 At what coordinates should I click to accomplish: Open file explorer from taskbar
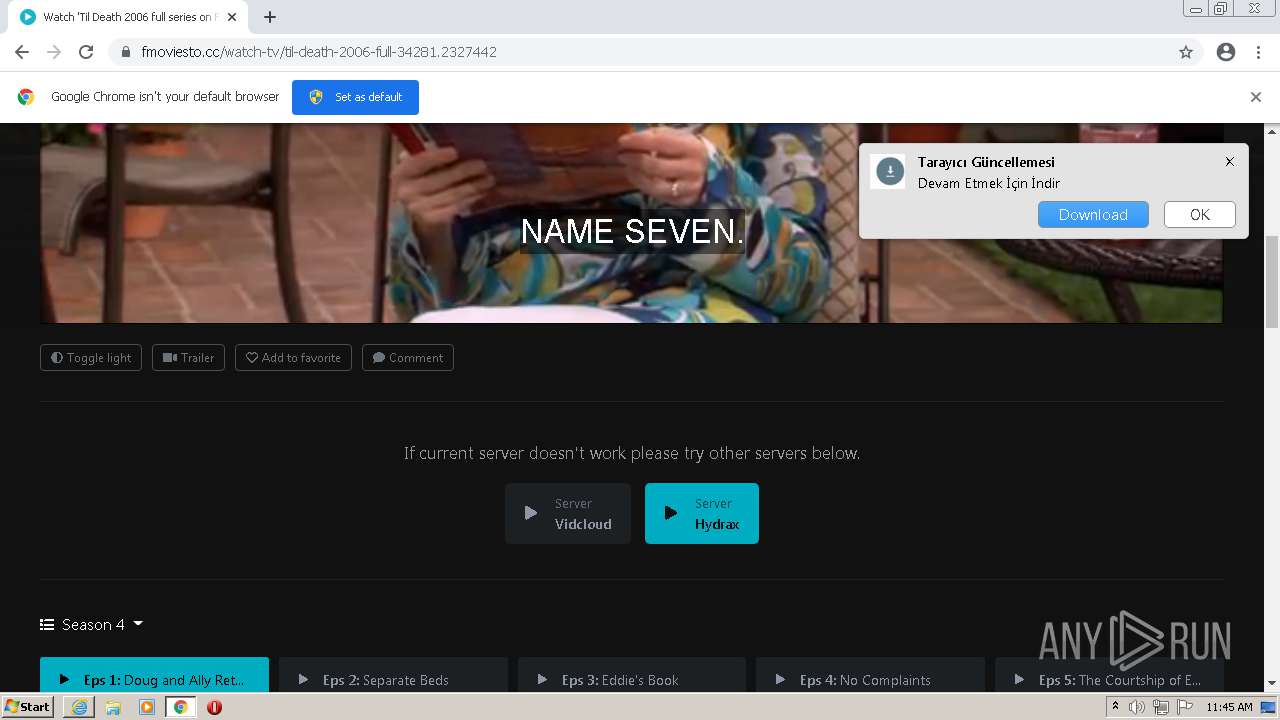[113, 707]
